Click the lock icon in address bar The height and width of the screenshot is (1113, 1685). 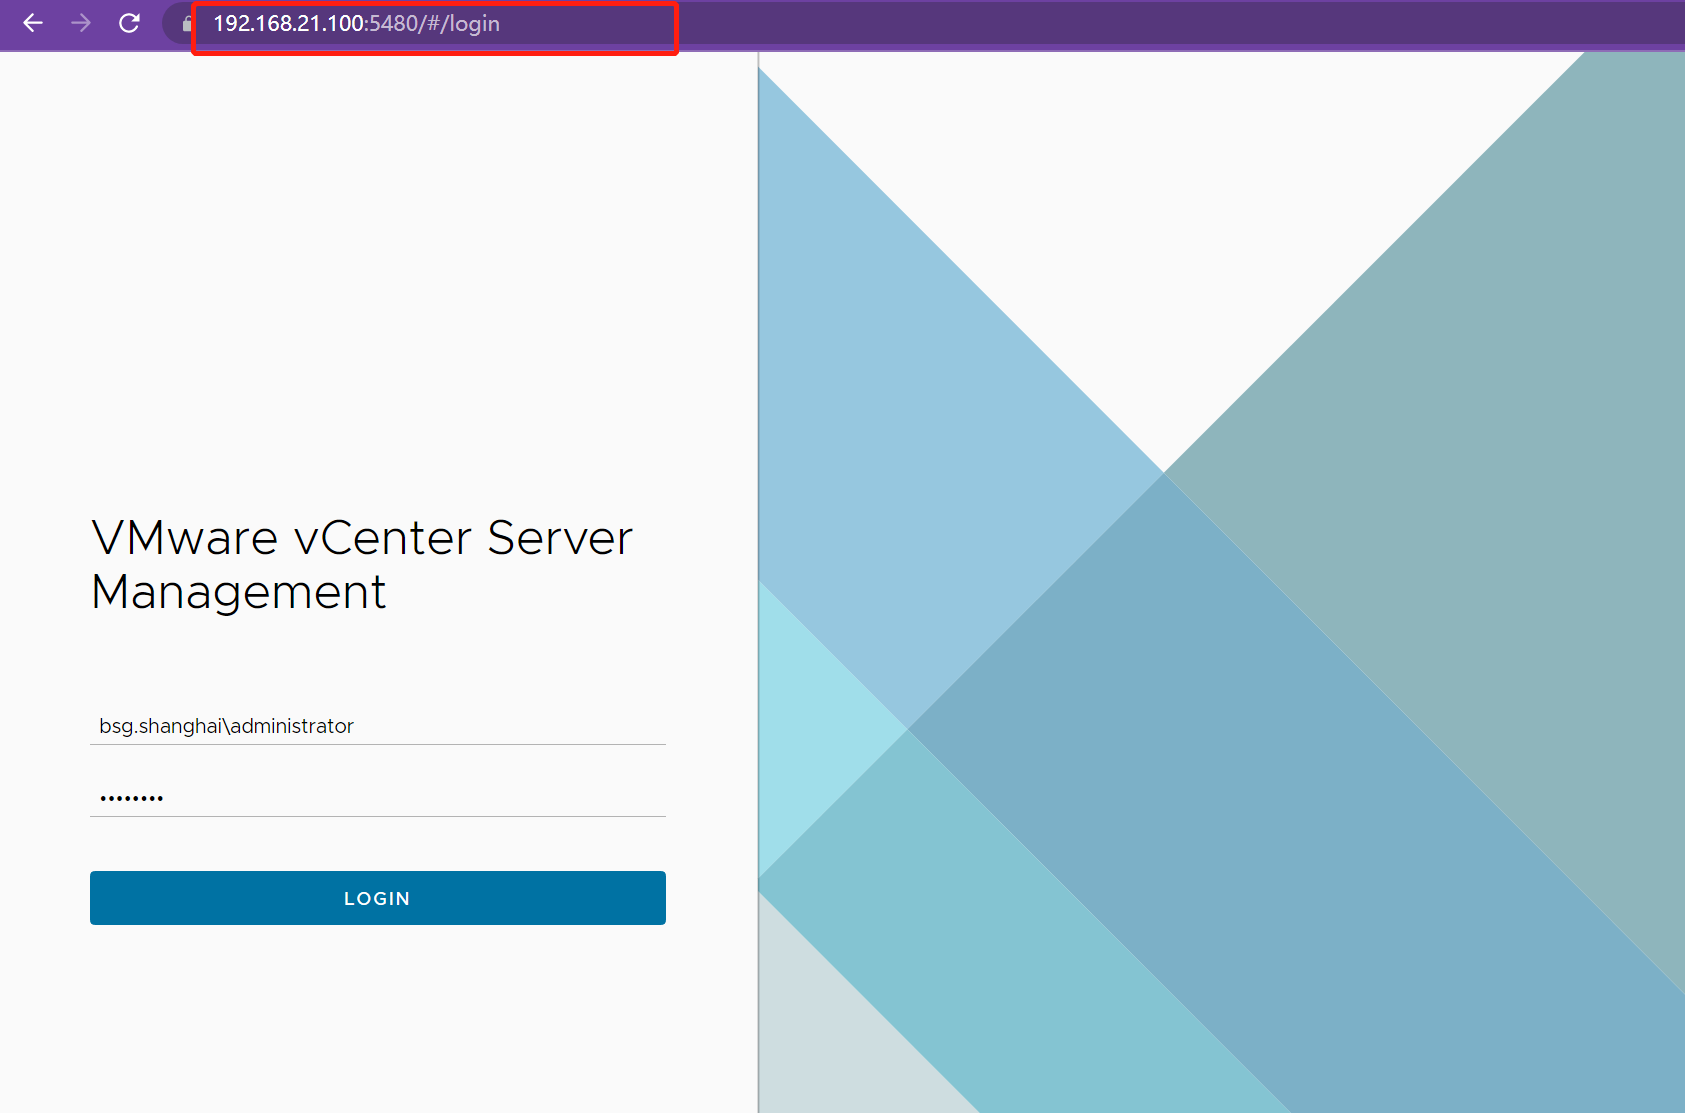(x=187, y=23)
